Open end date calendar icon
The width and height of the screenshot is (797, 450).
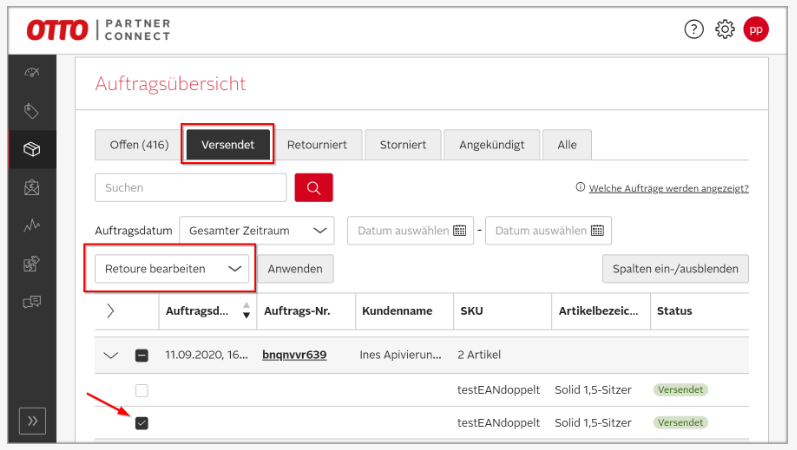pyautogui.click(x=597, y=230)
